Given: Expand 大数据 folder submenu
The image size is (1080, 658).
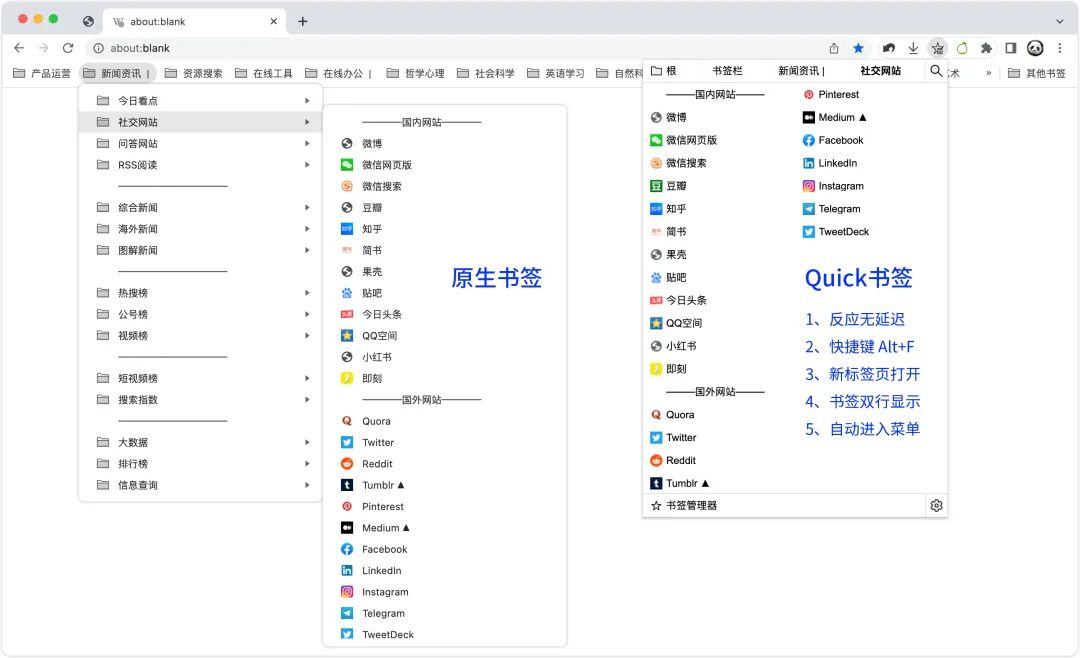Looking at the screenshot, I should pyautogui.click(x=201, y=442).
